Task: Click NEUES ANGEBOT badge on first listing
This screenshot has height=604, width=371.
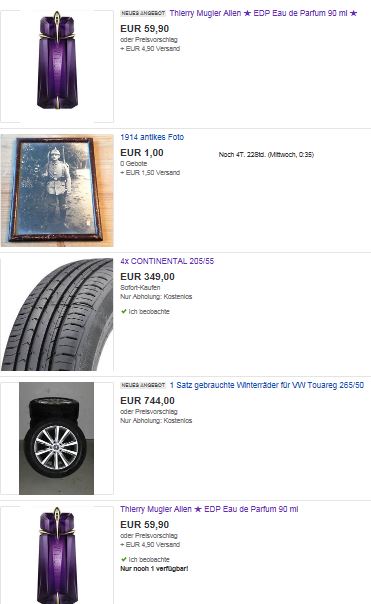Action: coord(143,13)
